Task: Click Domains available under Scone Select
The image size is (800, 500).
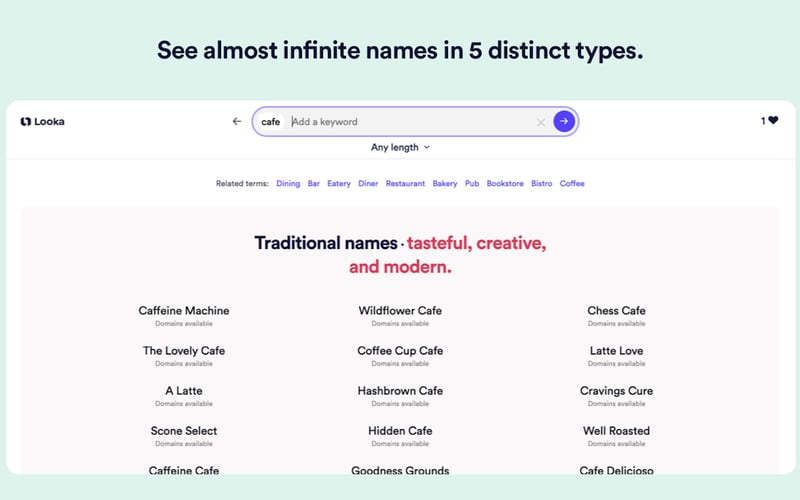Action: click(x=184, y=444)
